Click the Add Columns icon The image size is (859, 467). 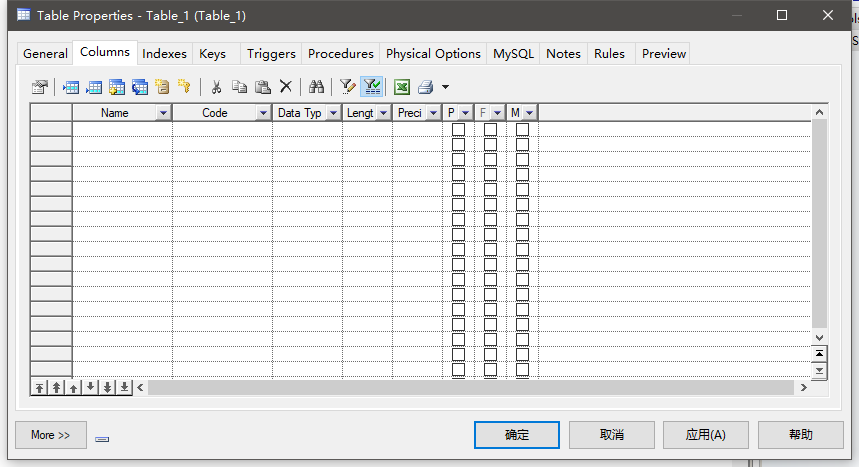(117, 87)
